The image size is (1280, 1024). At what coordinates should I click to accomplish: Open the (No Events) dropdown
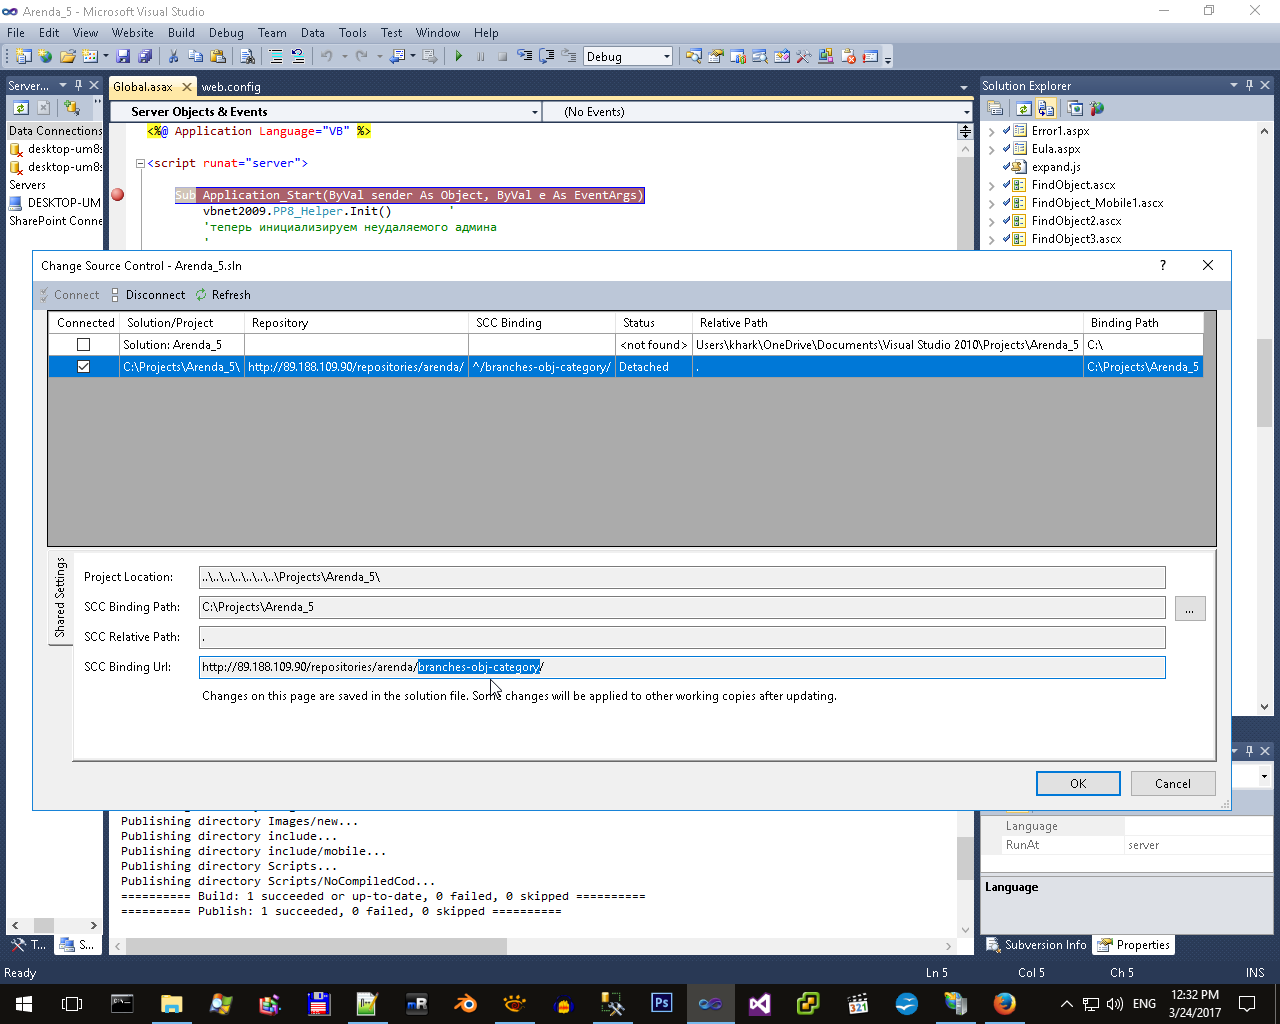[966, 112]
